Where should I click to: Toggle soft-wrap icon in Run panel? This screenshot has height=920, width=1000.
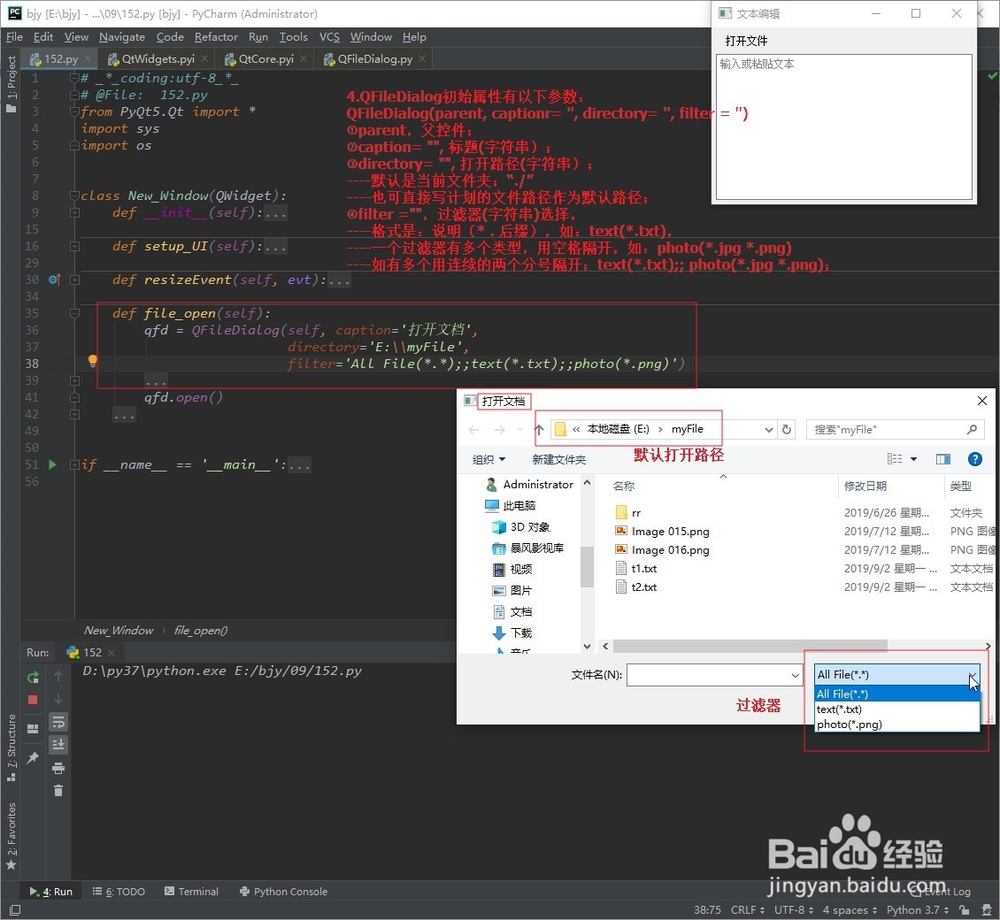(58, 722)
